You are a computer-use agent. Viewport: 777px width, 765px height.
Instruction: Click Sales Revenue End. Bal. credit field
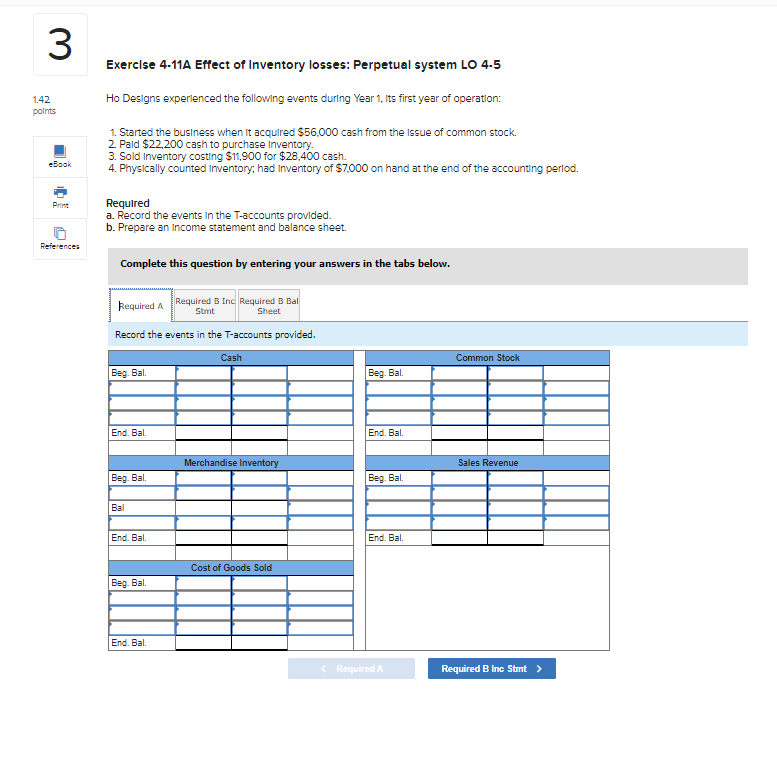[x=515, y=538]
